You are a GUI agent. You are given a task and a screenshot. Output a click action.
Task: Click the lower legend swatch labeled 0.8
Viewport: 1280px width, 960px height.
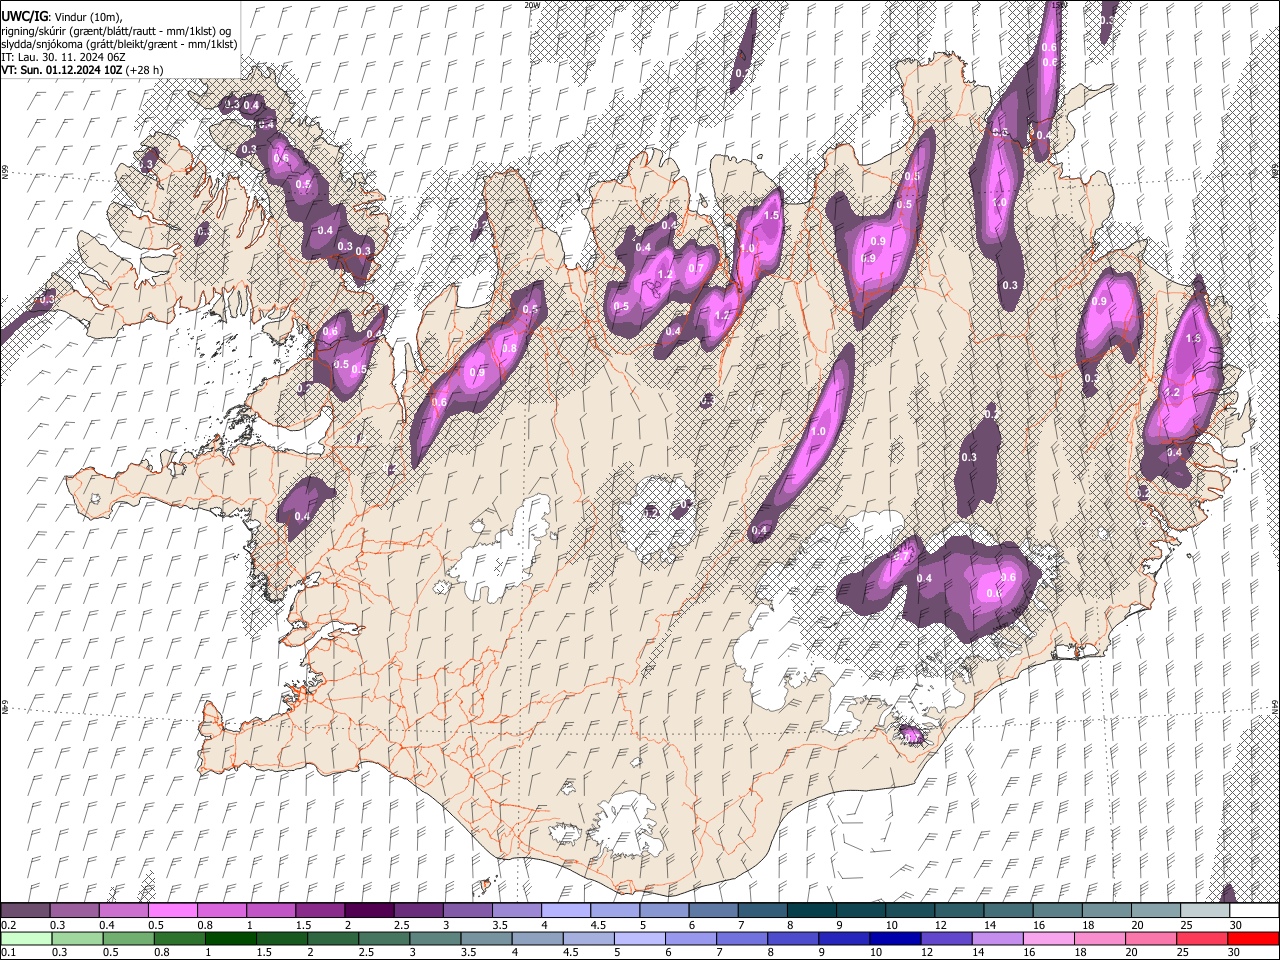tap(179, 938)
